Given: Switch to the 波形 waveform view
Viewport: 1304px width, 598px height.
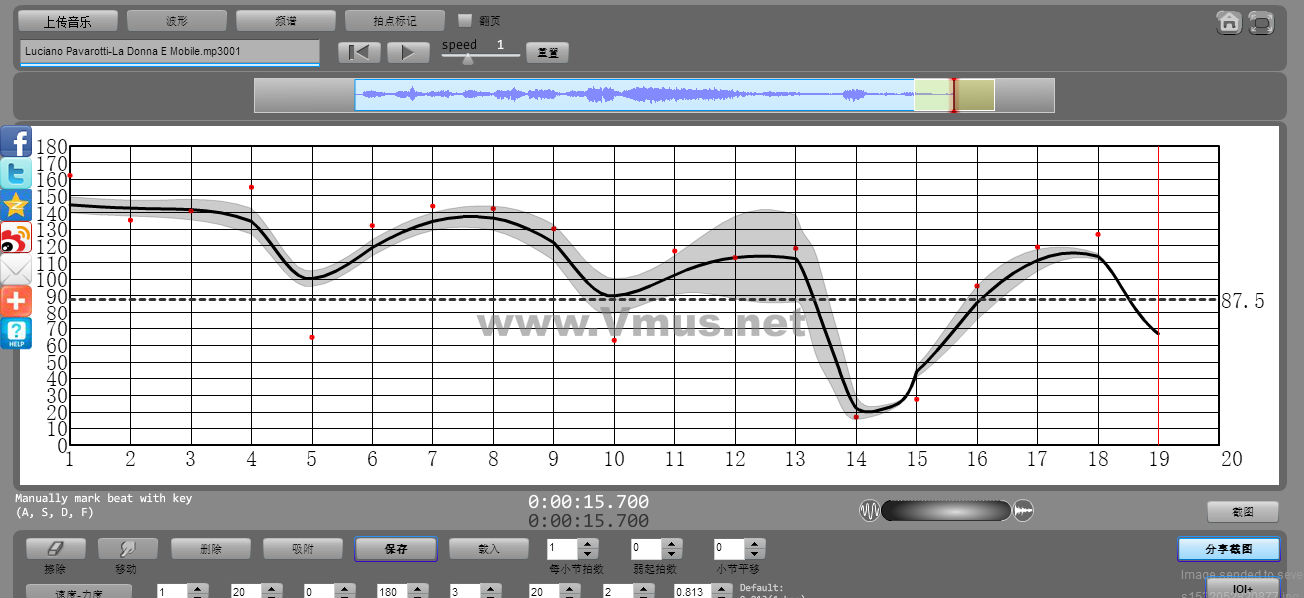Looking at the screenshot, I should tap(177, 20).
